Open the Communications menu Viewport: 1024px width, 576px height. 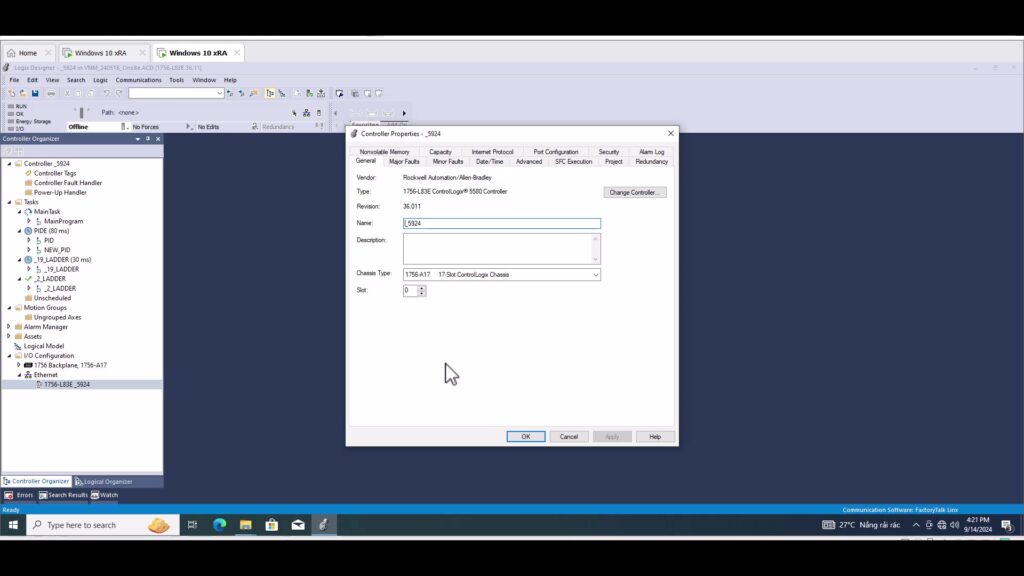pyautogui.click(x=138, y=80)
